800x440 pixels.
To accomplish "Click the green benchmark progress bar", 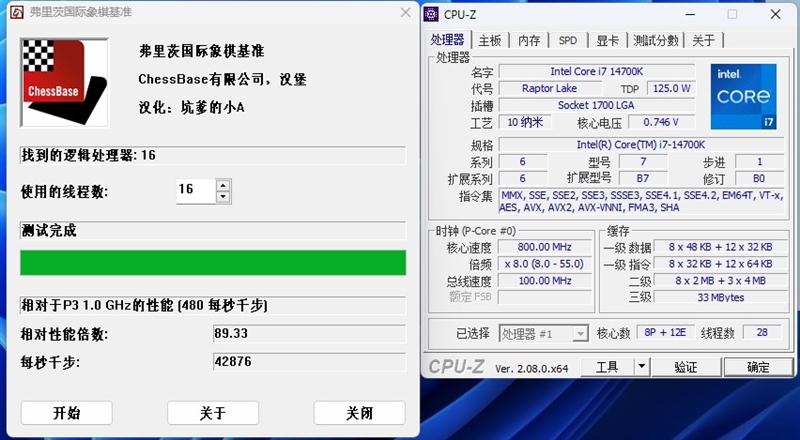I will [213, 262].
